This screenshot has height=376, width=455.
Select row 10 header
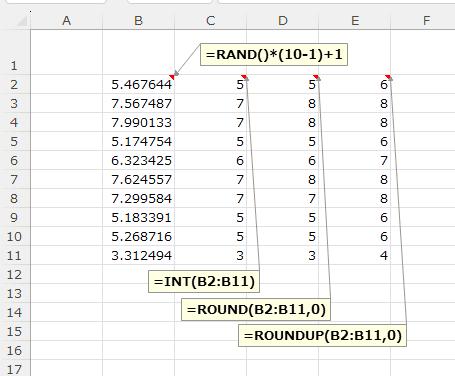[x=15, y=236]
